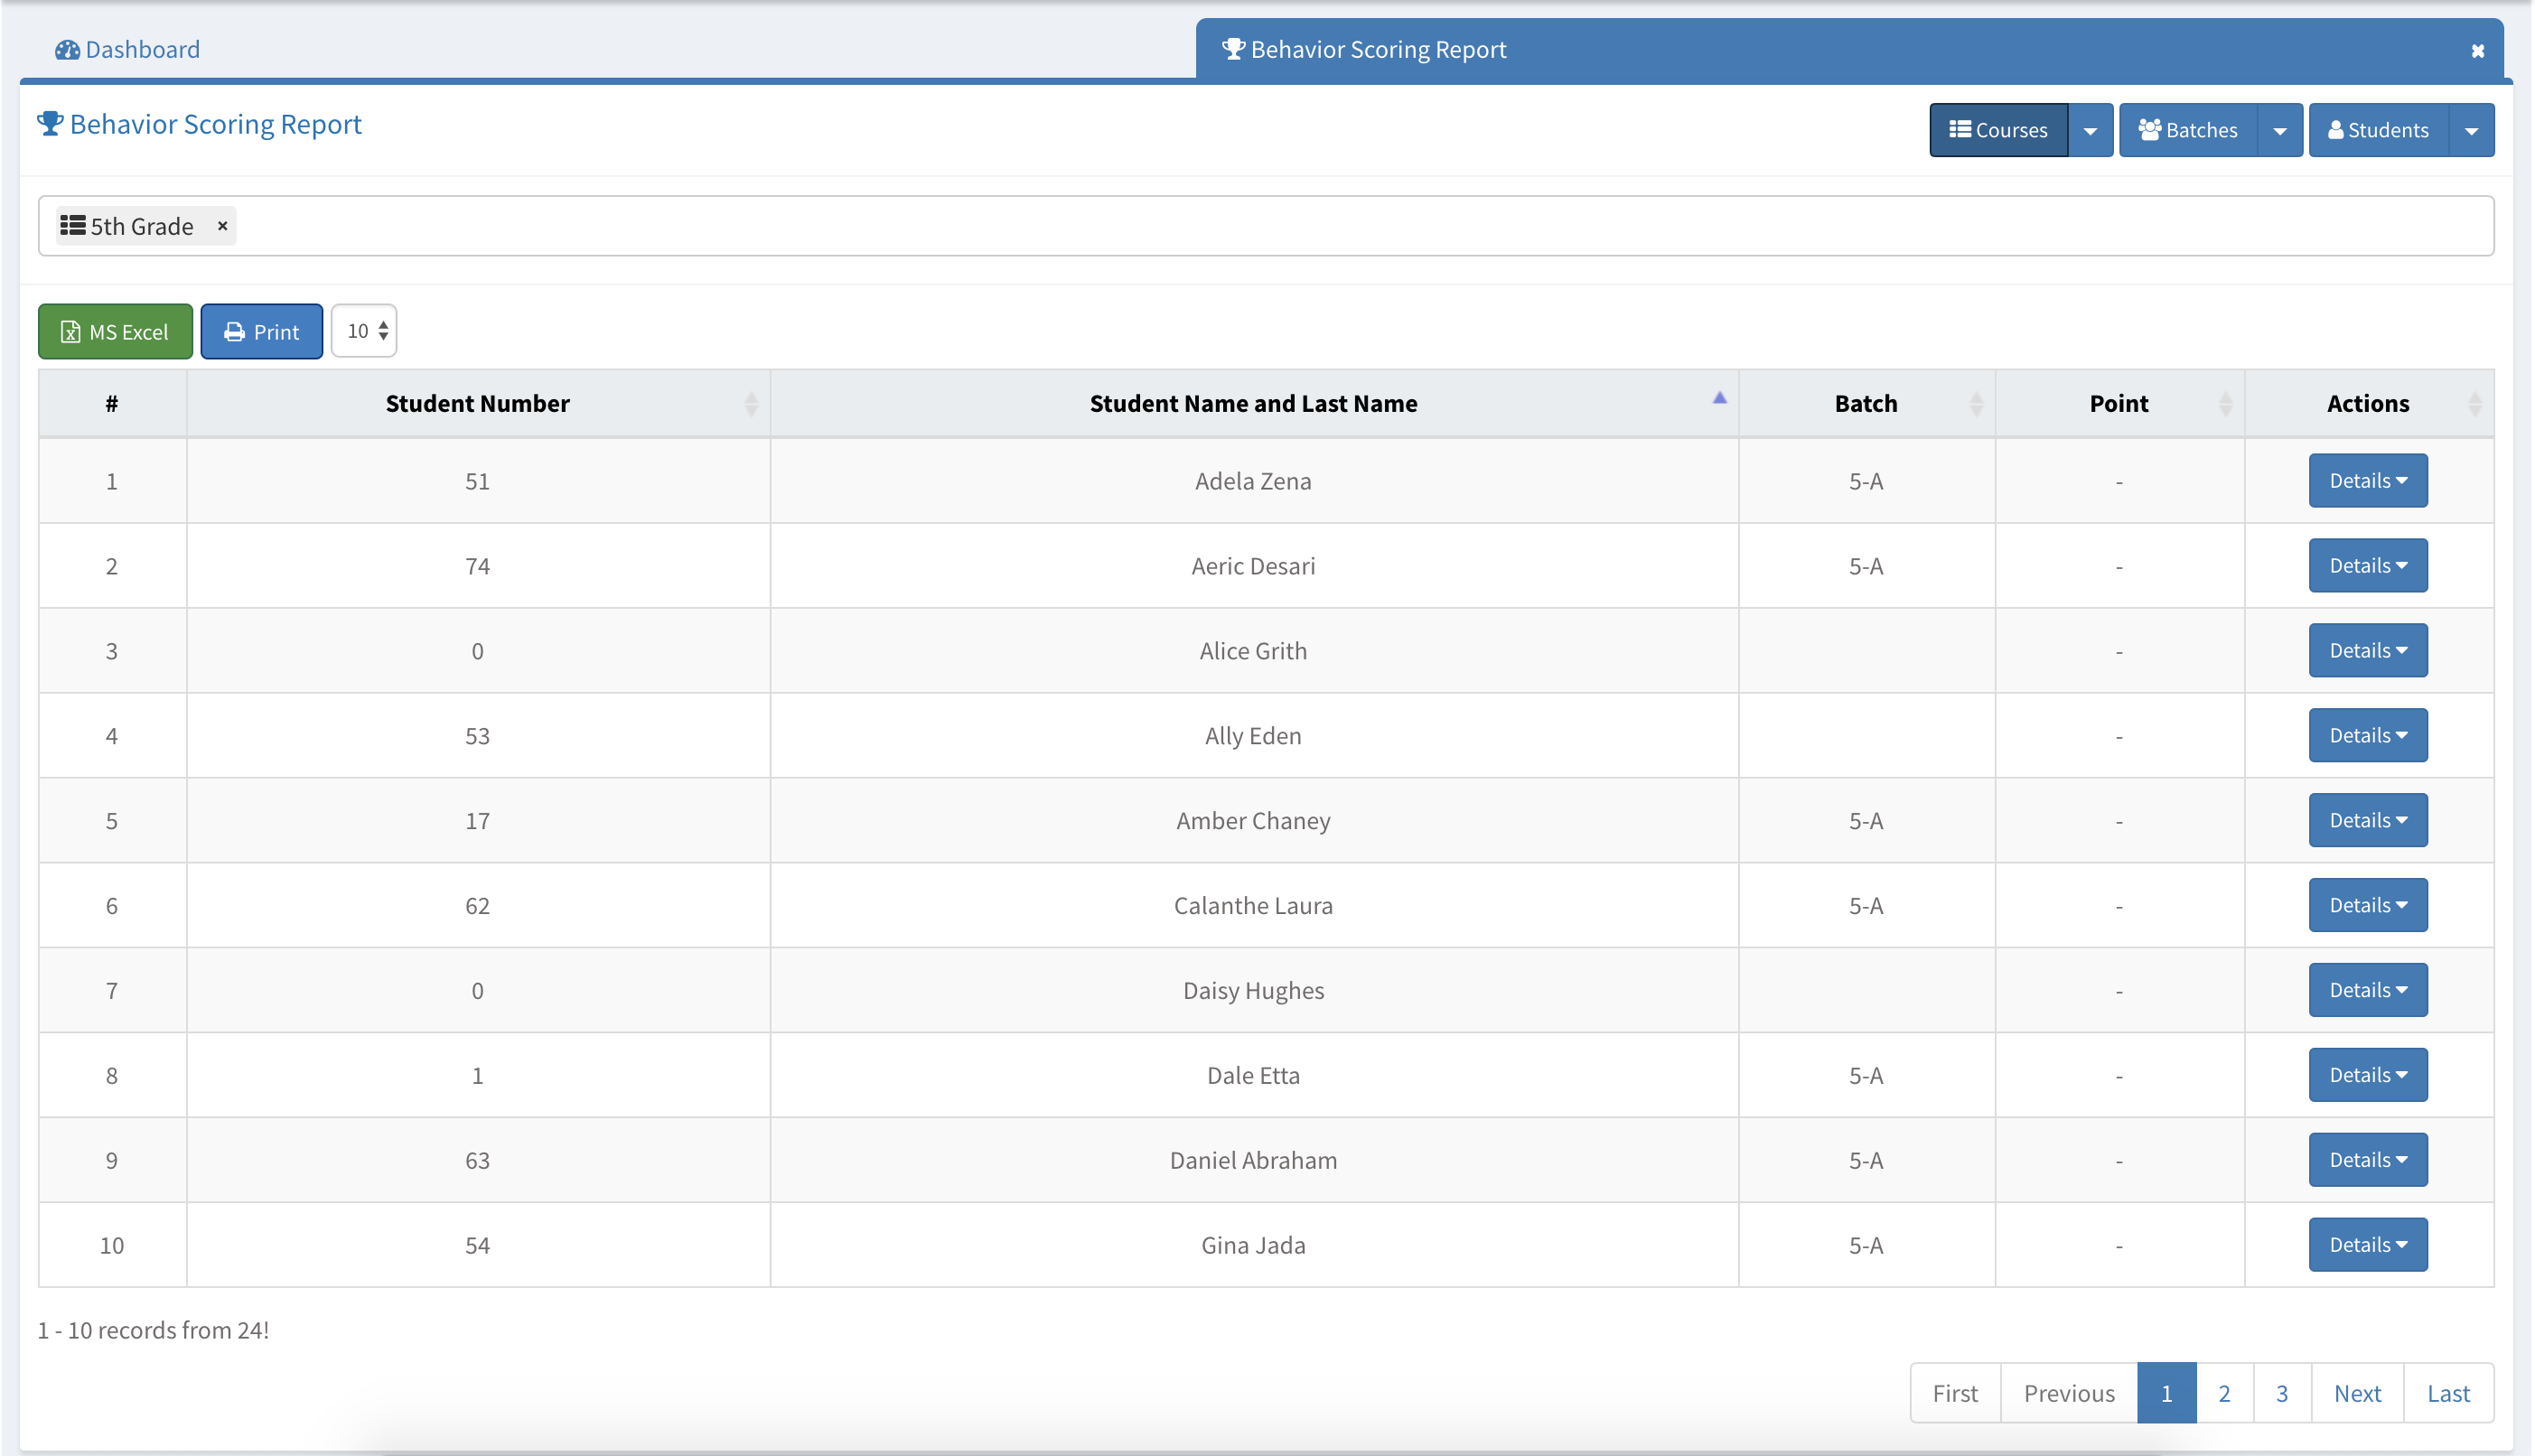Click the Print button
The height and width of the screenshot is (1456, 2535).
pos(261,331)
